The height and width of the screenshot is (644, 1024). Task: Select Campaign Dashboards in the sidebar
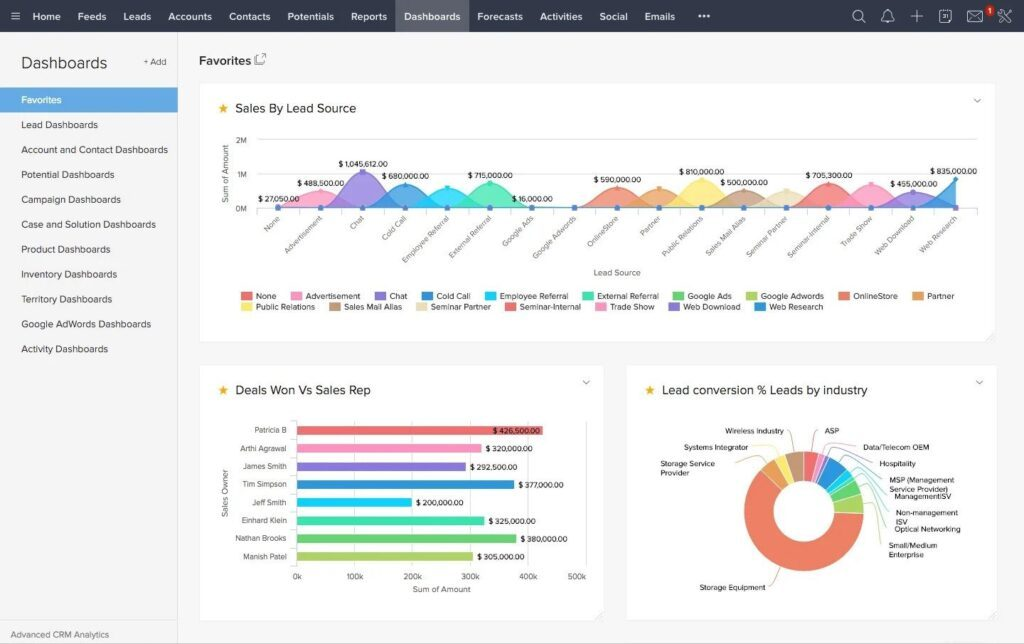73,199
